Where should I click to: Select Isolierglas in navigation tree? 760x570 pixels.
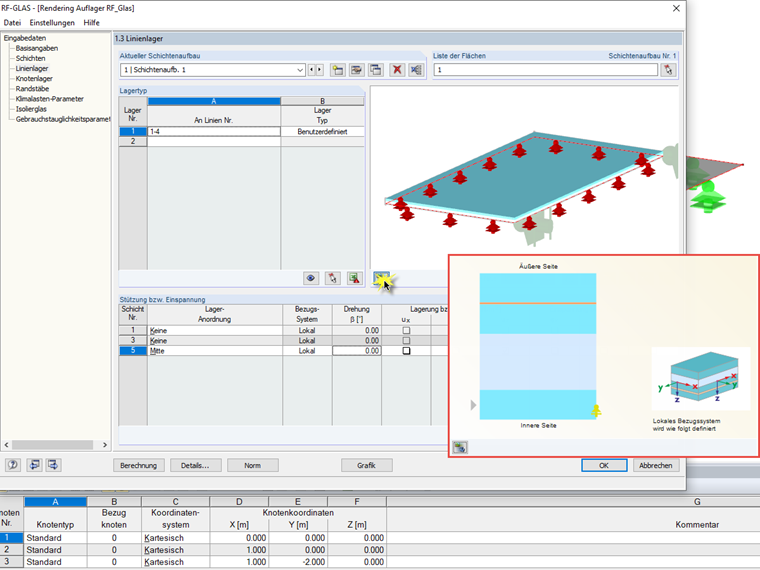click(31, 109)
